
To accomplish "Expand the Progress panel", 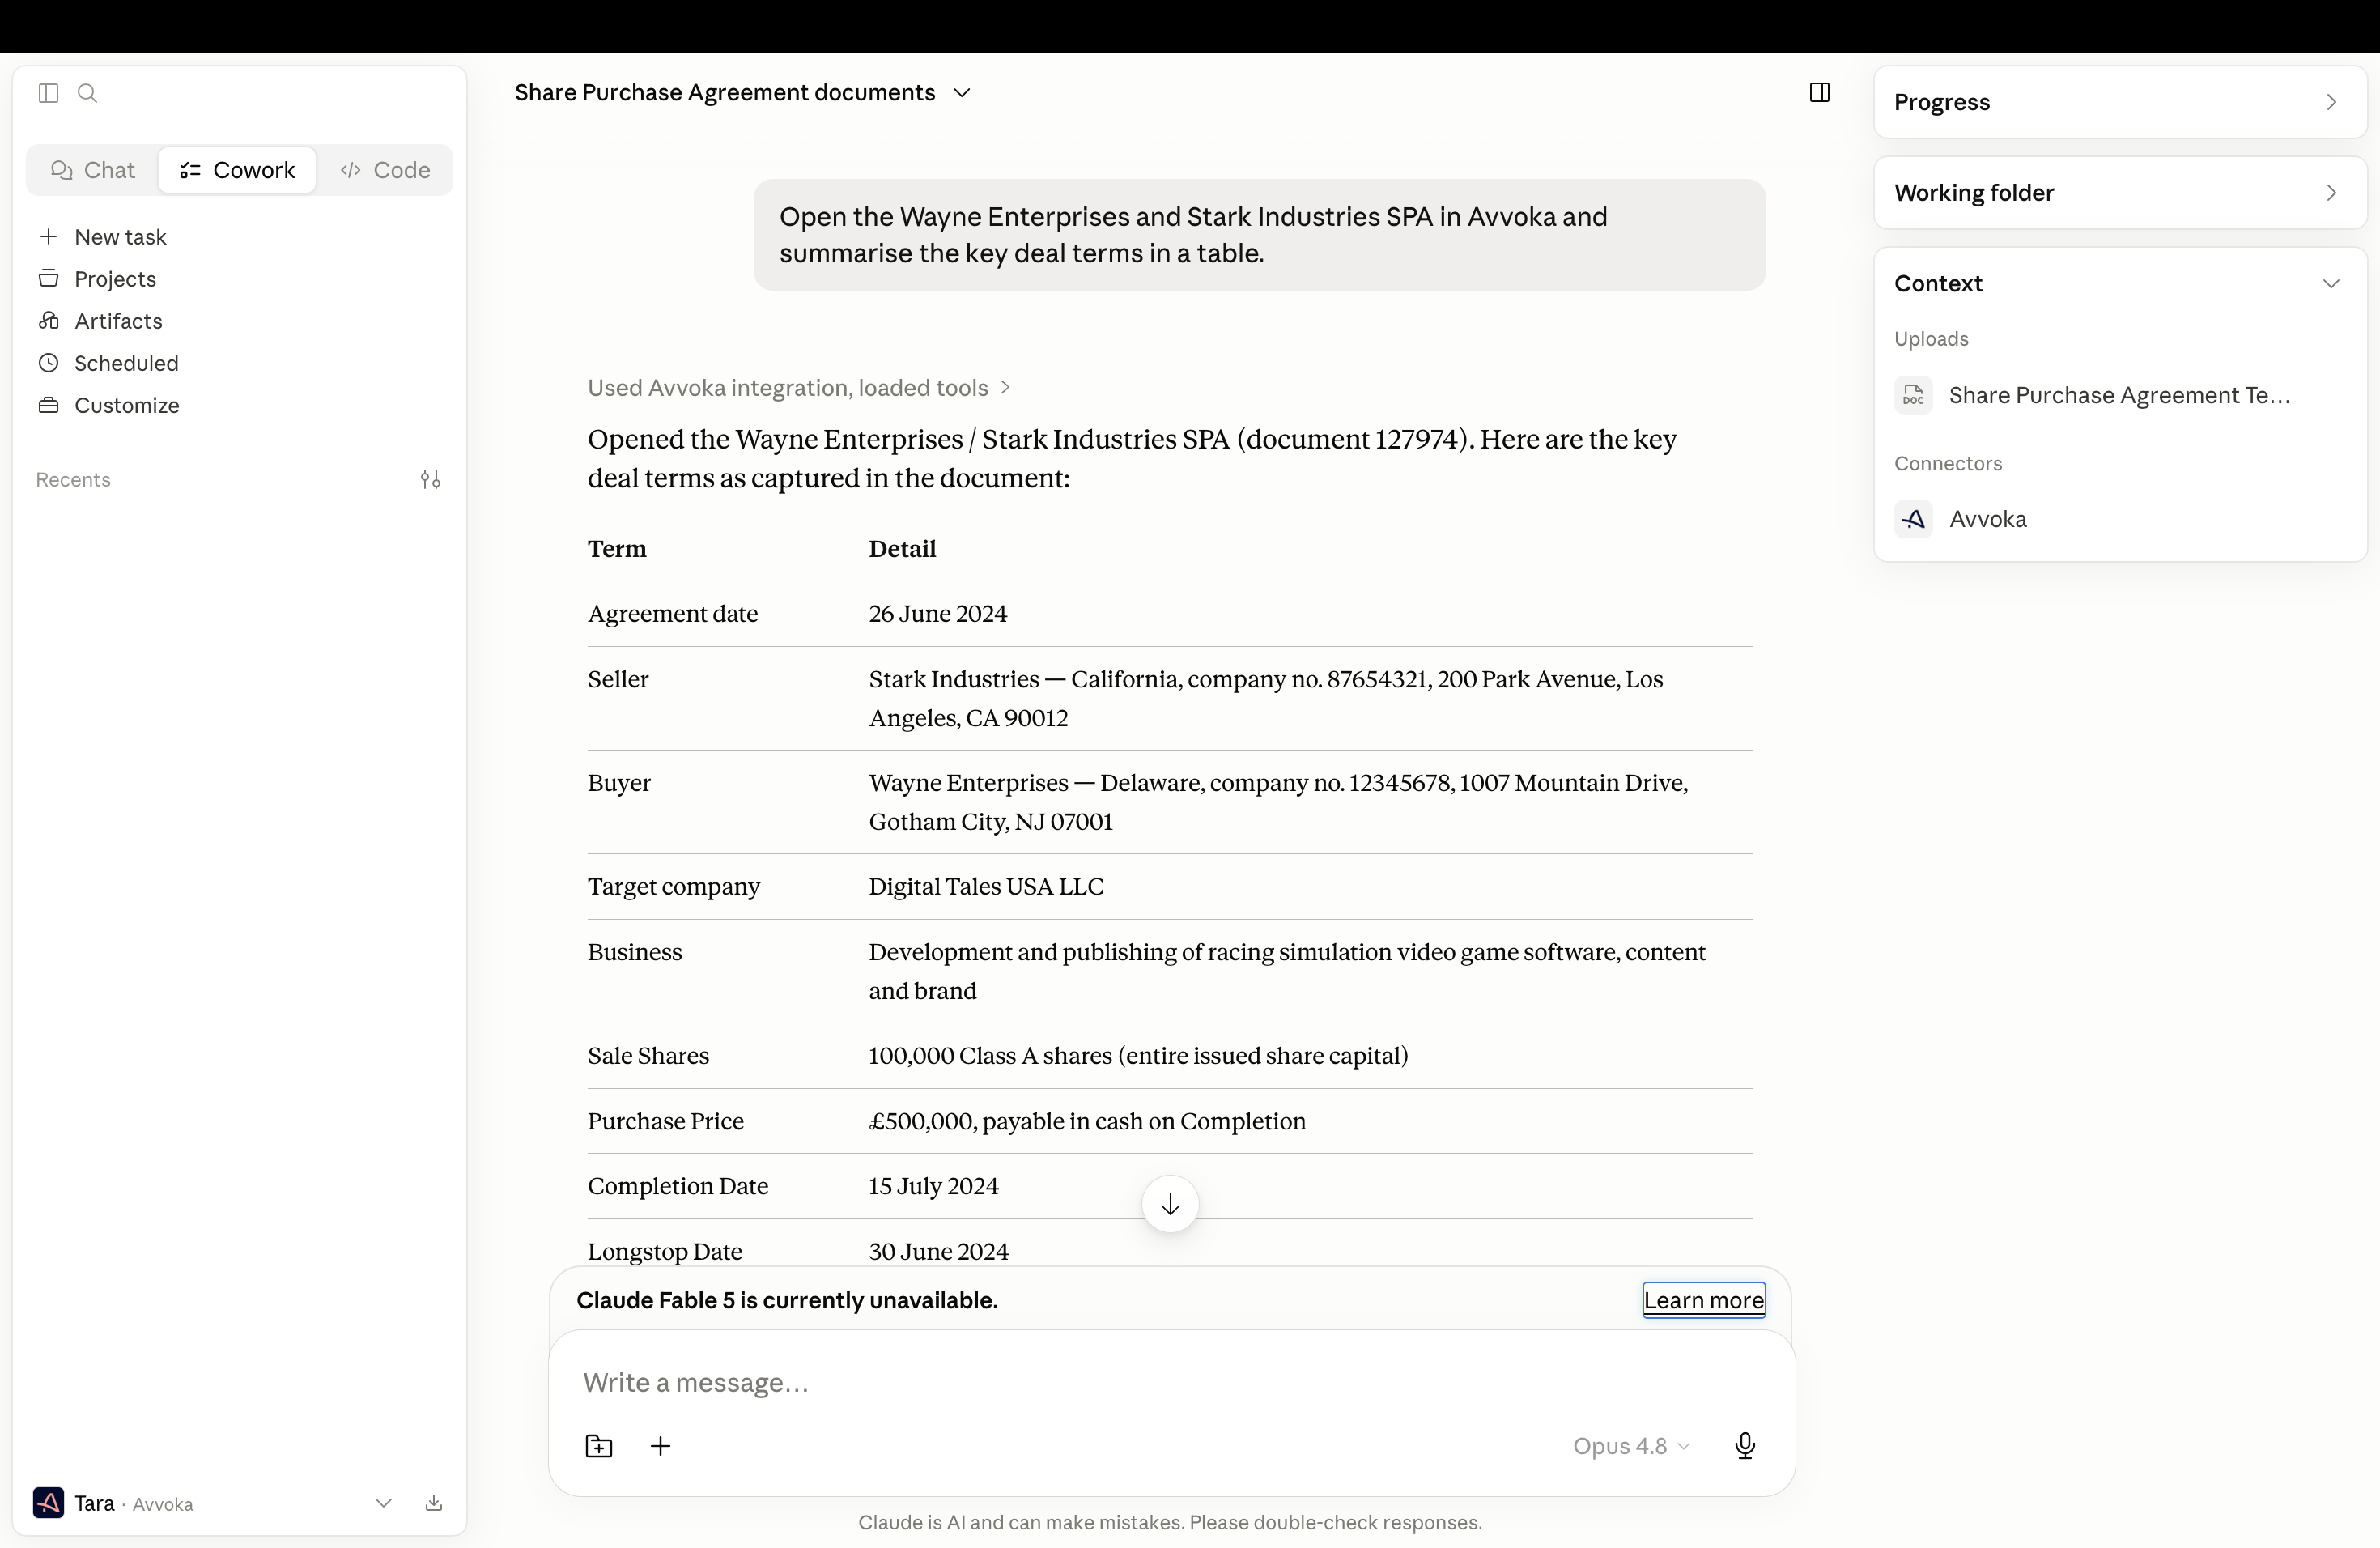I will 2119,102.
